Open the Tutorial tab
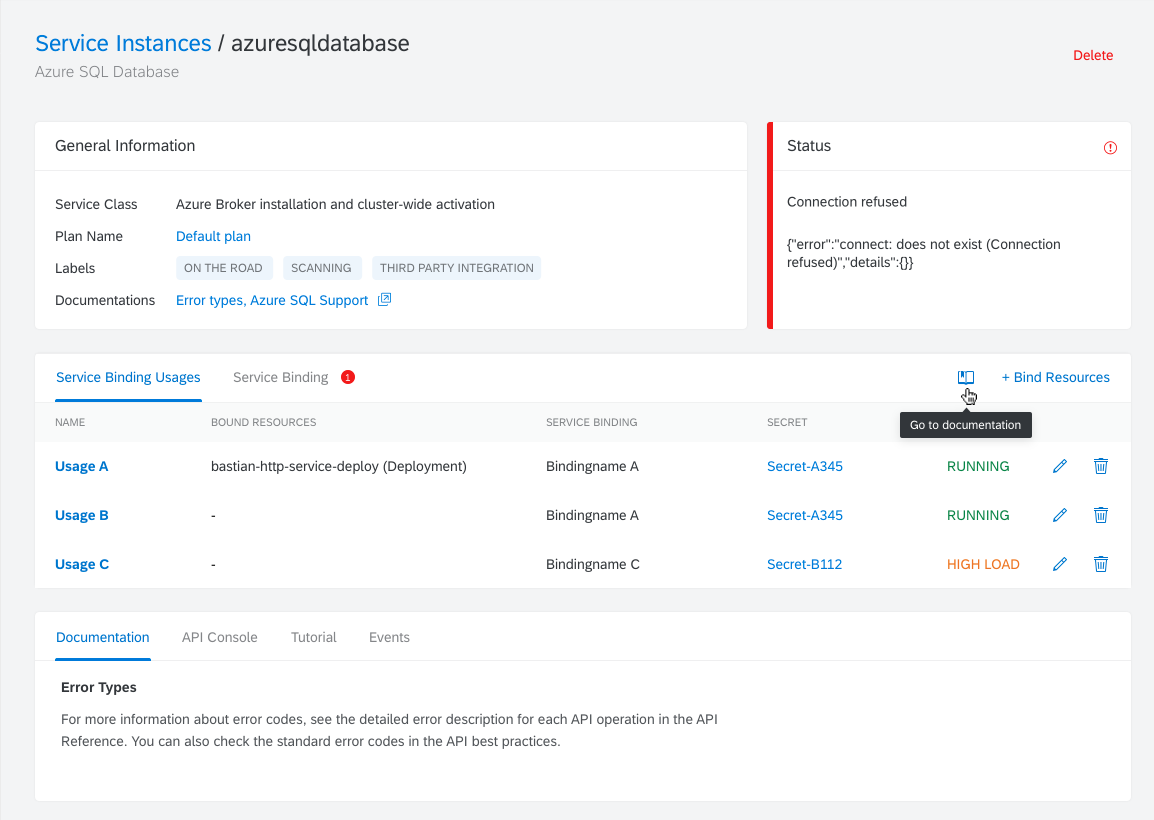 (x=314, y=637)
